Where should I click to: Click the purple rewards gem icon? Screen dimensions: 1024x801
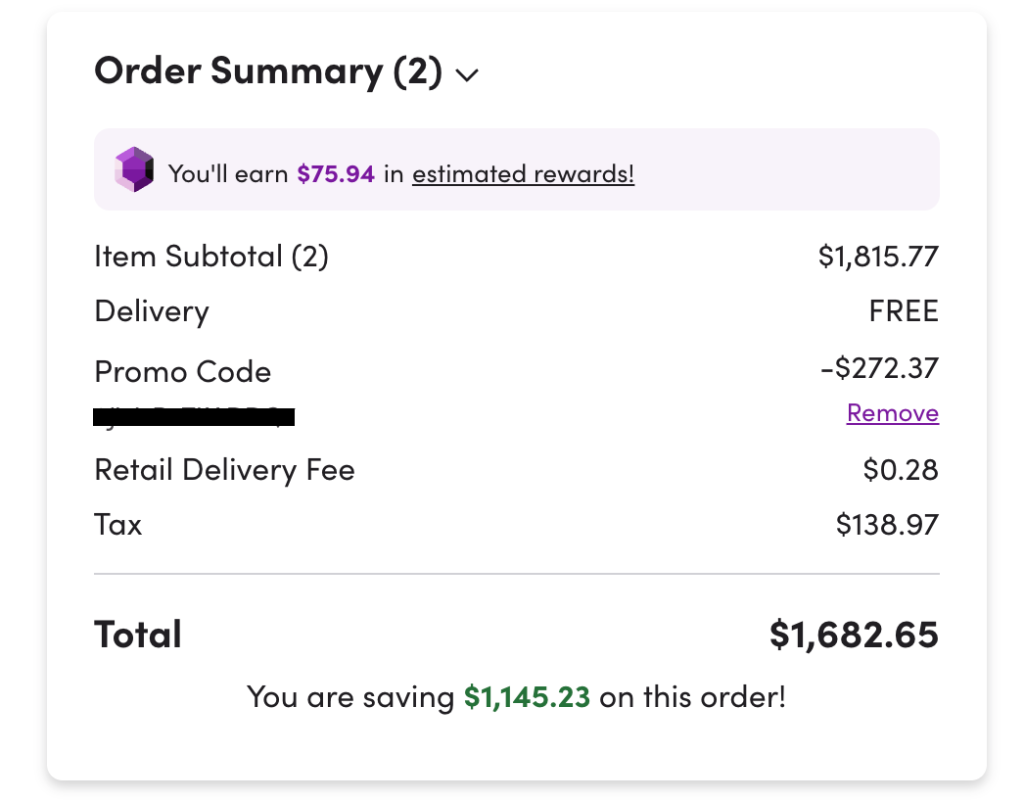click(134, 170)
